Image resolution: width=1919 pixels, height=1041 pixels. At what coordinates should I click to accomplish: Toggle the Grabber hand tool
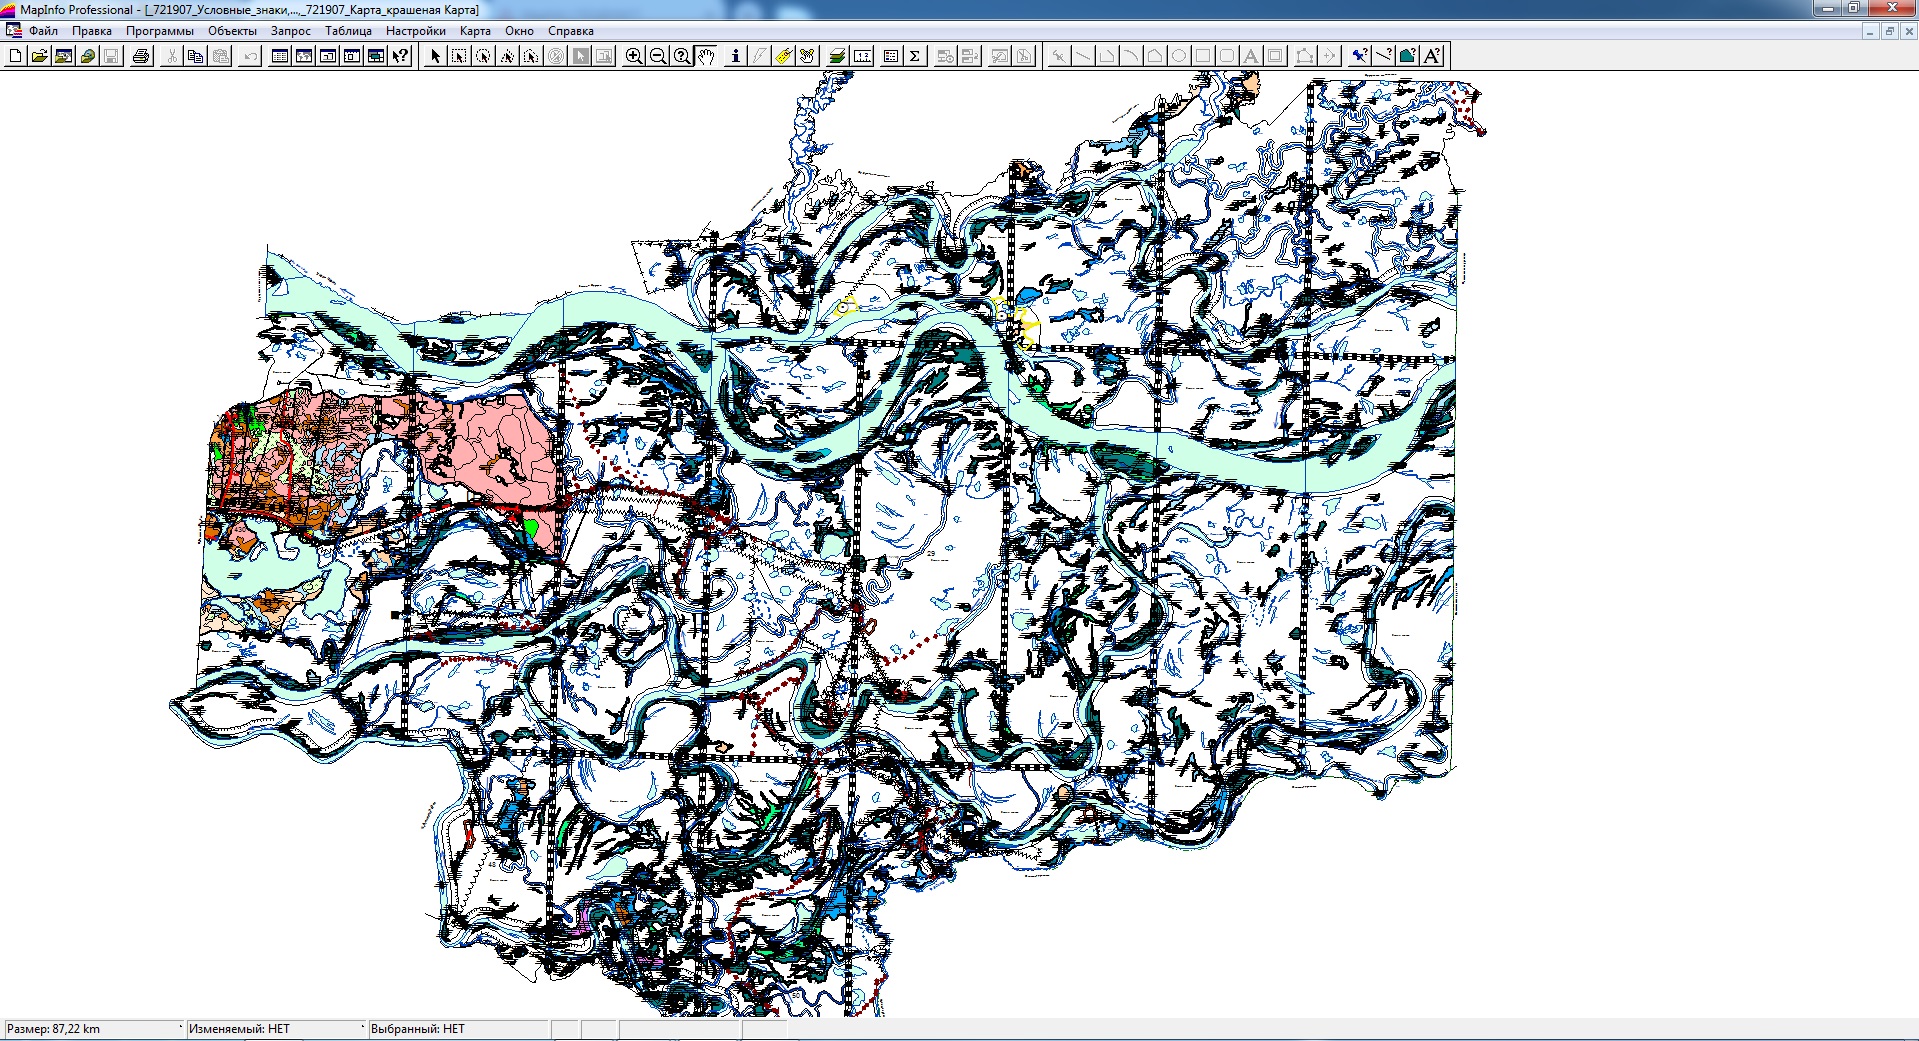[x=706, y=56]
